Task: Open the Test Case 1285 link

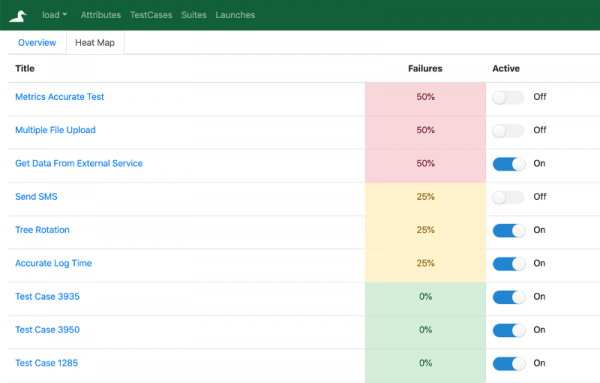Action: coord(47,363)
